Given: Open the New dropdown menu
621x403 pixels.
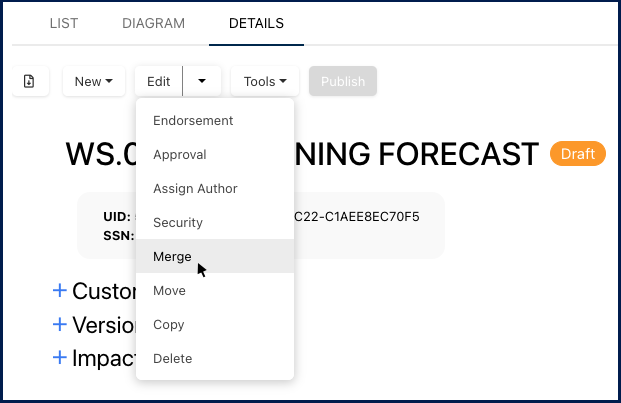Looking at the screenshot, I should [x=94, y=81].
